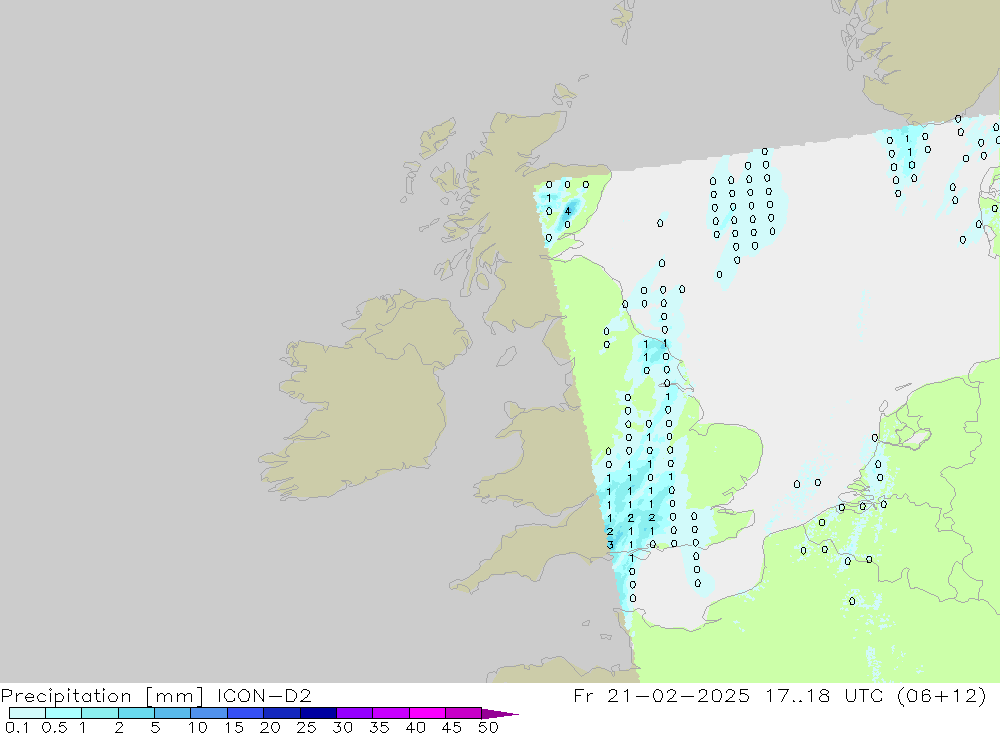
Task: Click the '35' legend scale label
Action: pos(379,727)
